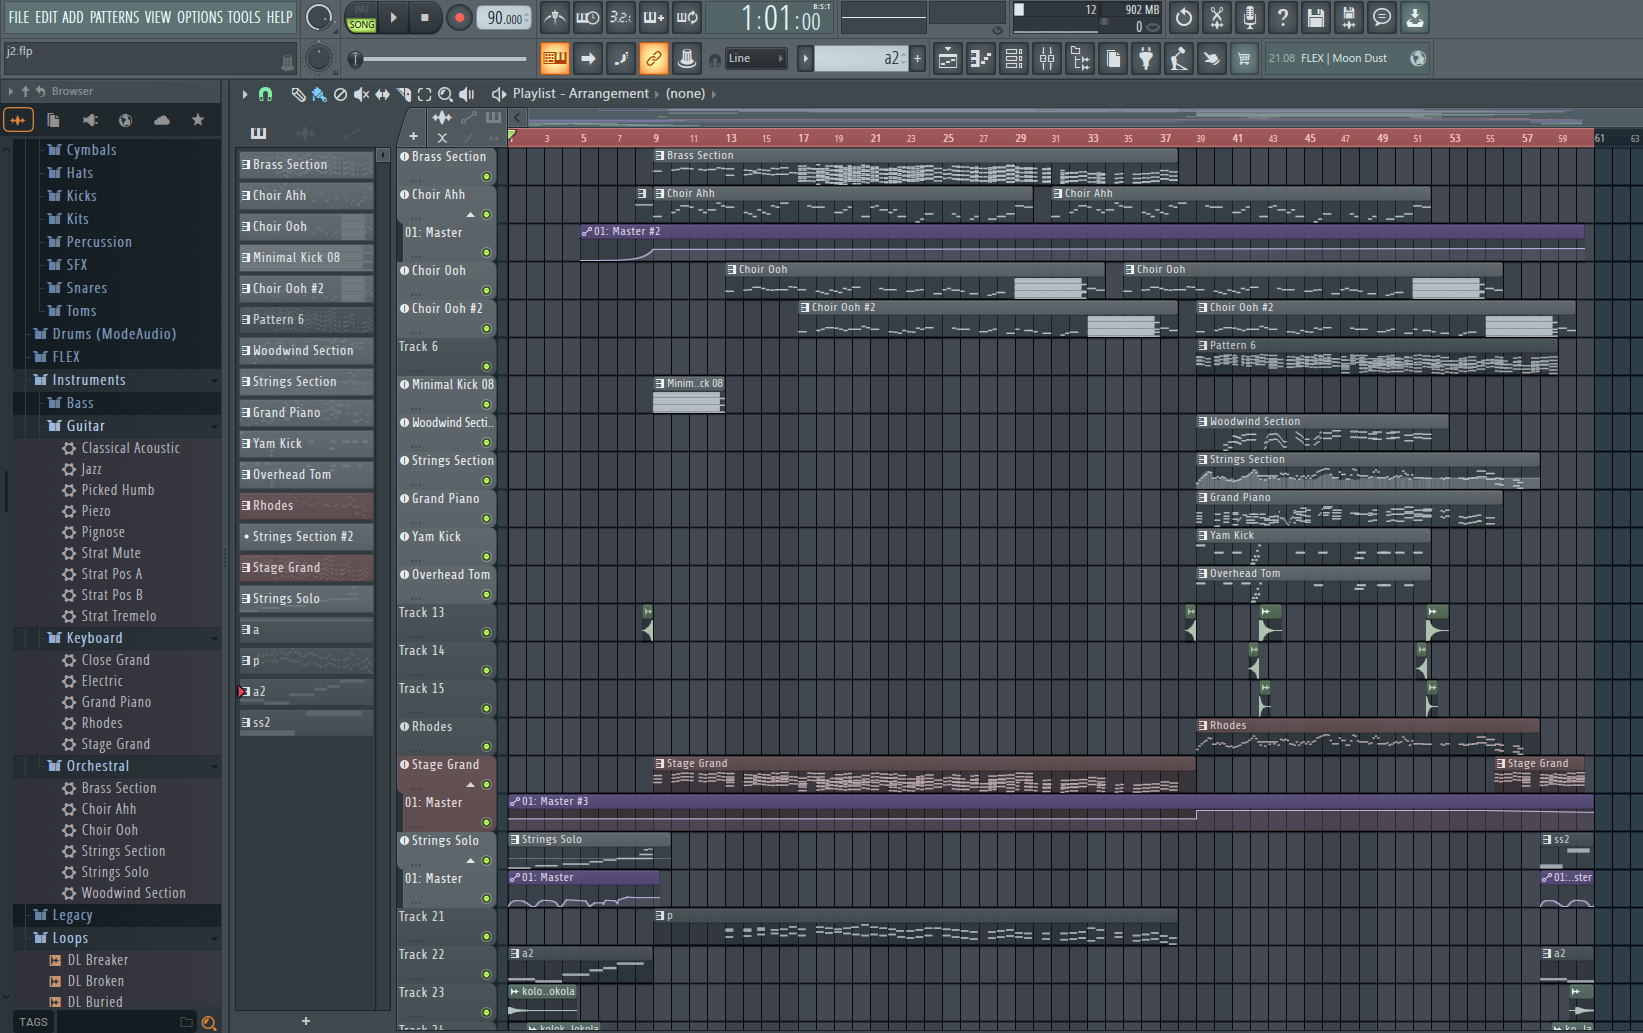The width and height of the screenshot is (1643, 1033).
Task: Open the plugin picker plug icon
Action: click(1146, 59)
